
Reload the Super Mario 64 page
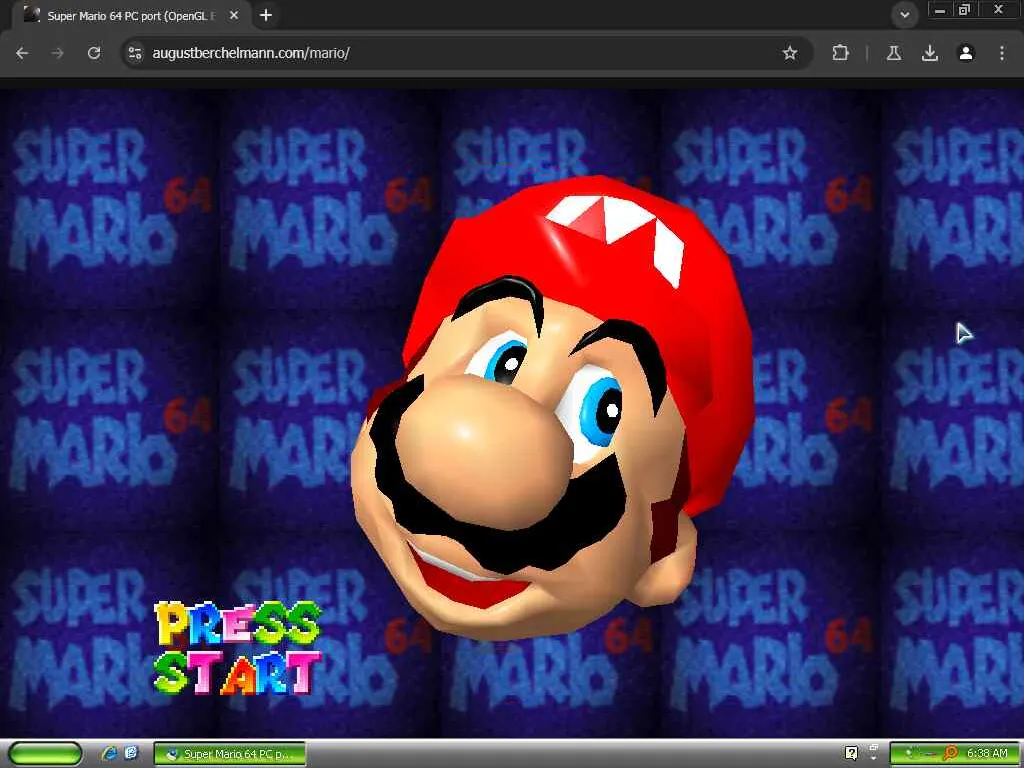pyautogui.click(x=94, y=53)
